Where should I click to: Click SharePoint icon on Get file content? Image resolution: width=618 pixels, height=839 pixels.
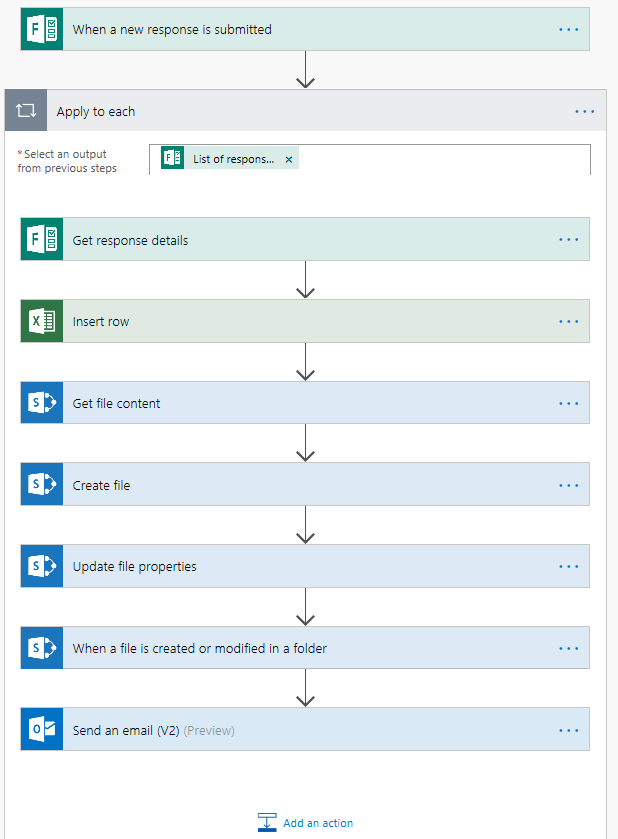click(42, 403)
